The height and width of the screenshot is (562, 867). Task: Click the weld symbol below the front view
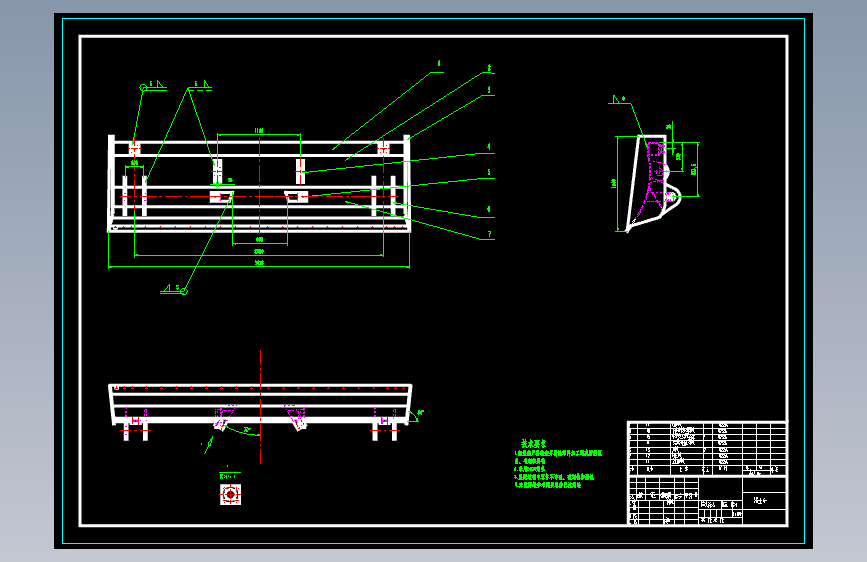pos(174,290)
